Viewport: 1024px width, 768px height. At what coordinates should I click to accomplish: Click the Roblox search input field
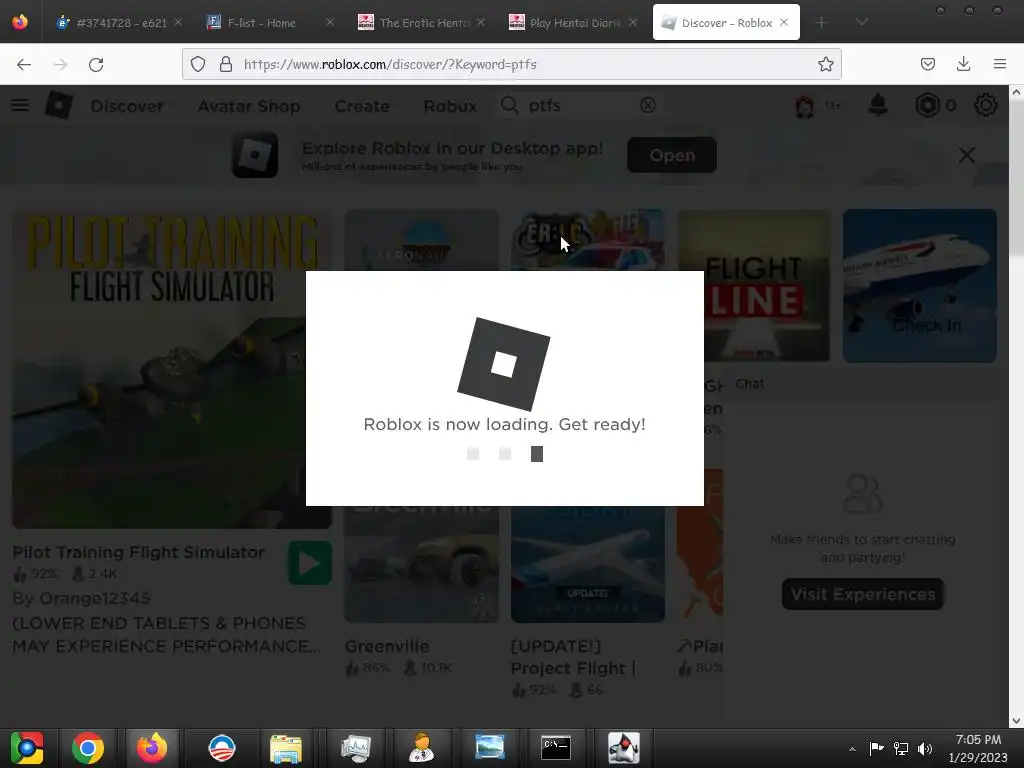[578, 106]
